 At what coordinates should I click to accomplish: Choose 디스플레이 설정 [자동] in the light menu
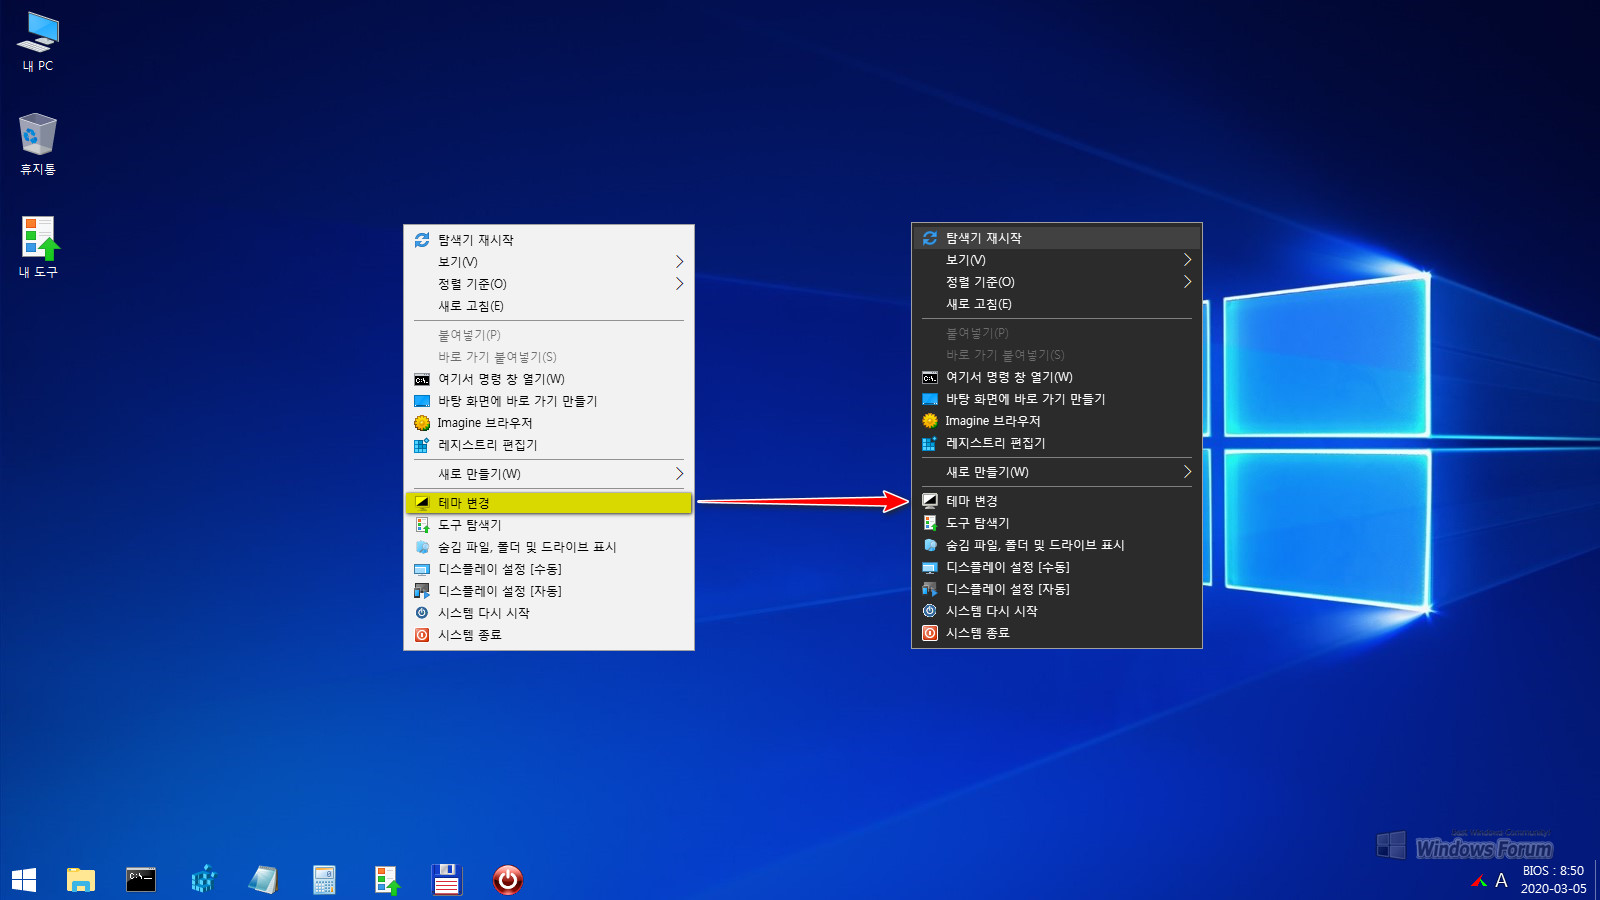(549, 591)
